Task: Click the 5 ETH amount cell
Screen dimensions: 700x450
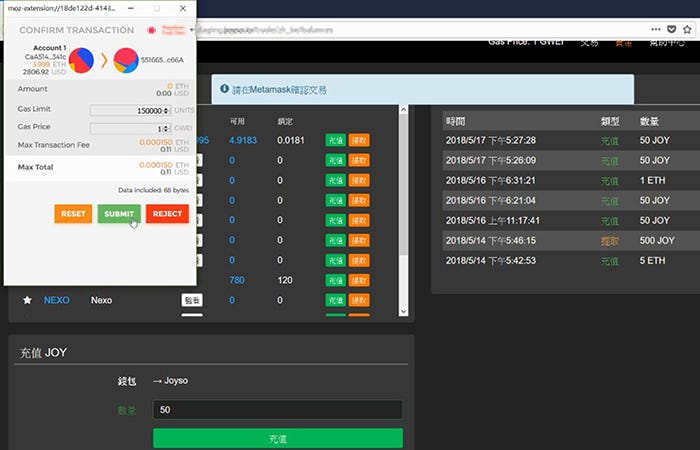Action: pos(652,261)
